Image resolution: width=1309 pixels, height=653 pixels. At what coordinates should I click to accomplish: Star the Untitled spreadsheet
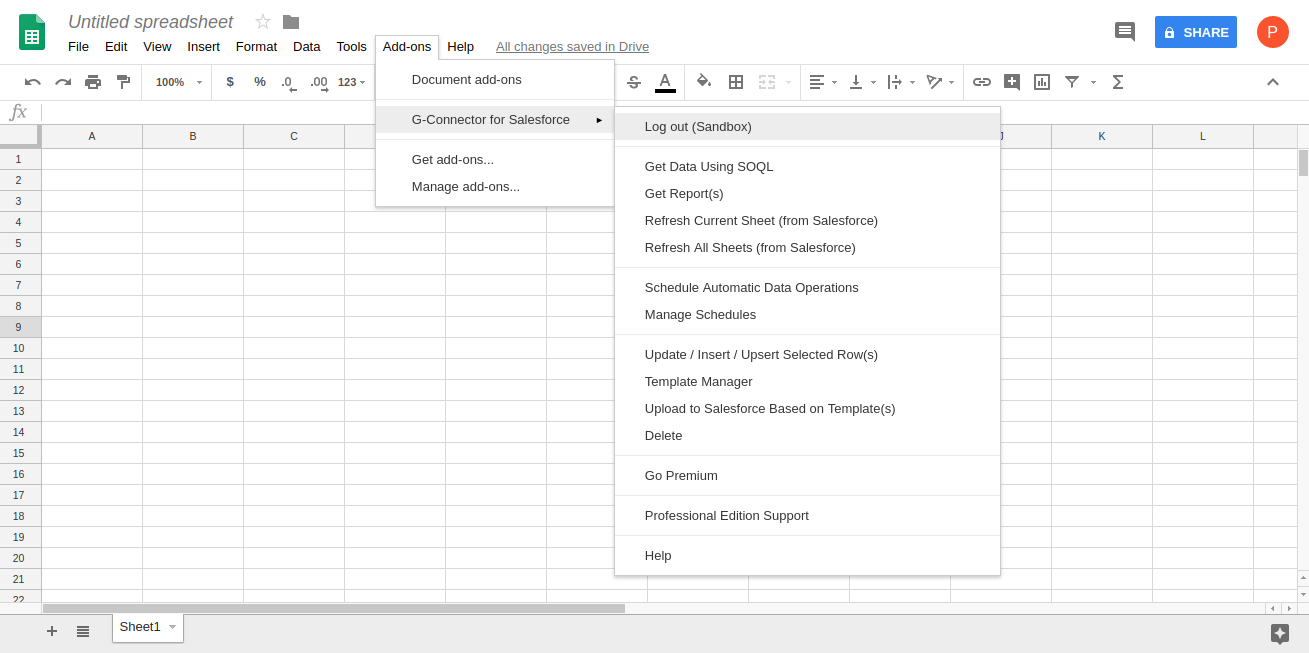point(263,22)
